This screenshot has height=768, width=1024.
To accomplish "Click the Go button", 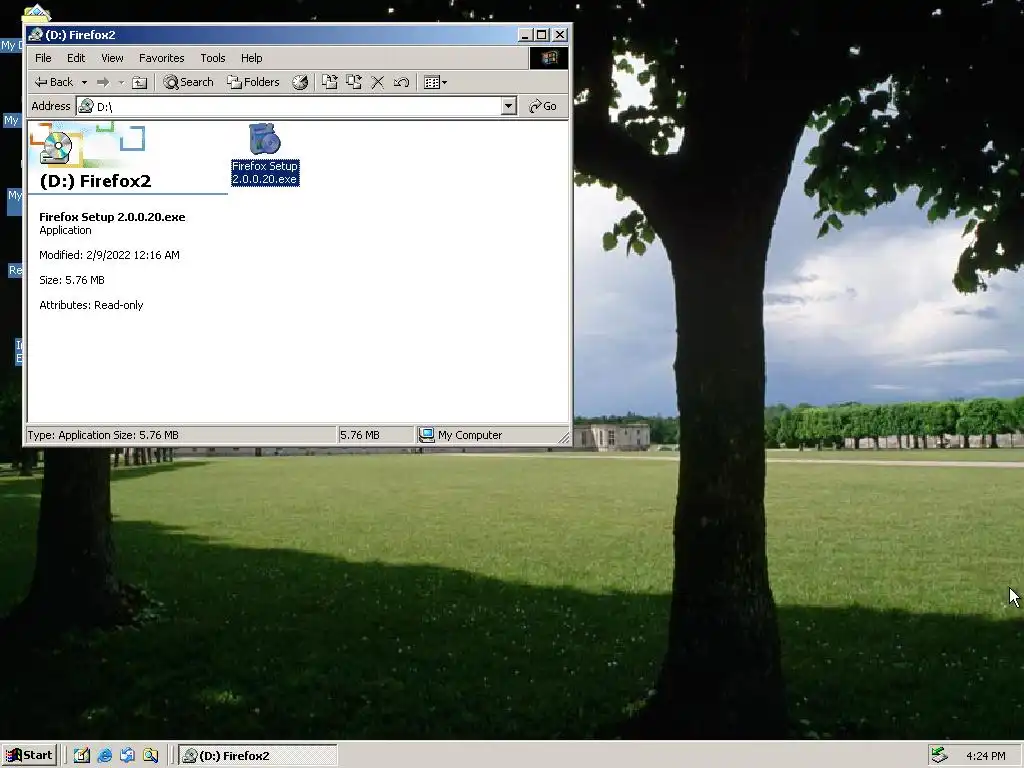I will (543, 106).
